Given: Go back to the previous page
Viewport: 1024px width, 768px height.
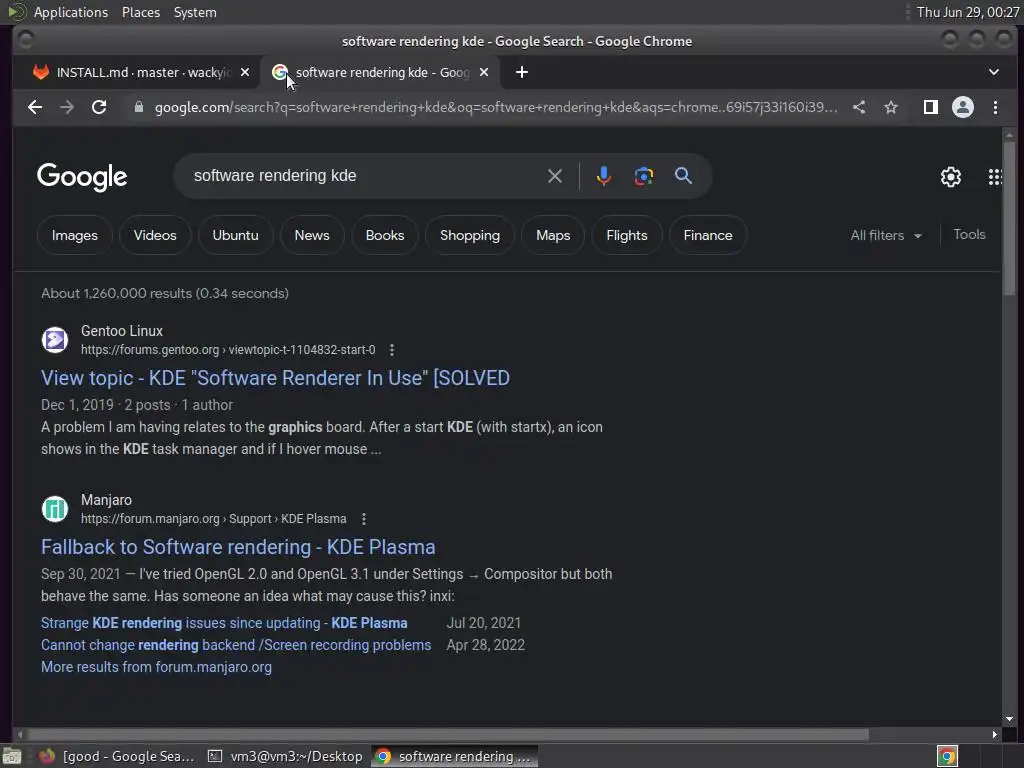Looking at the screenshot, I should coord(35,107).
